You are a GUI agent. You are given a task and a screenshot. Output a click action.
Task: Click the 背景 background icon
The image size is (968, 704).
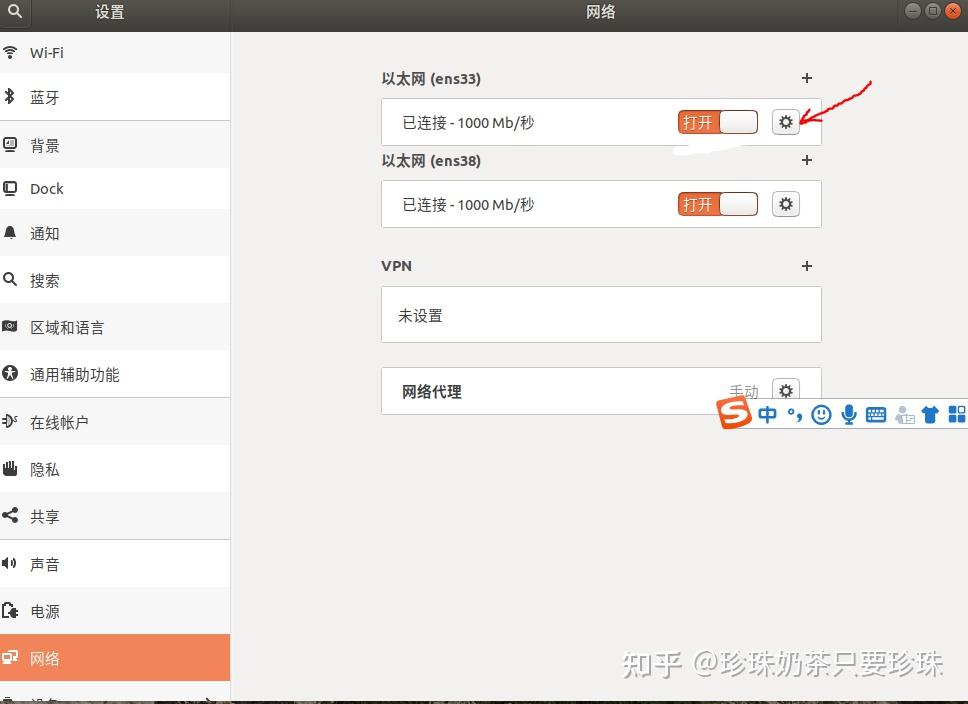[9, 145]
